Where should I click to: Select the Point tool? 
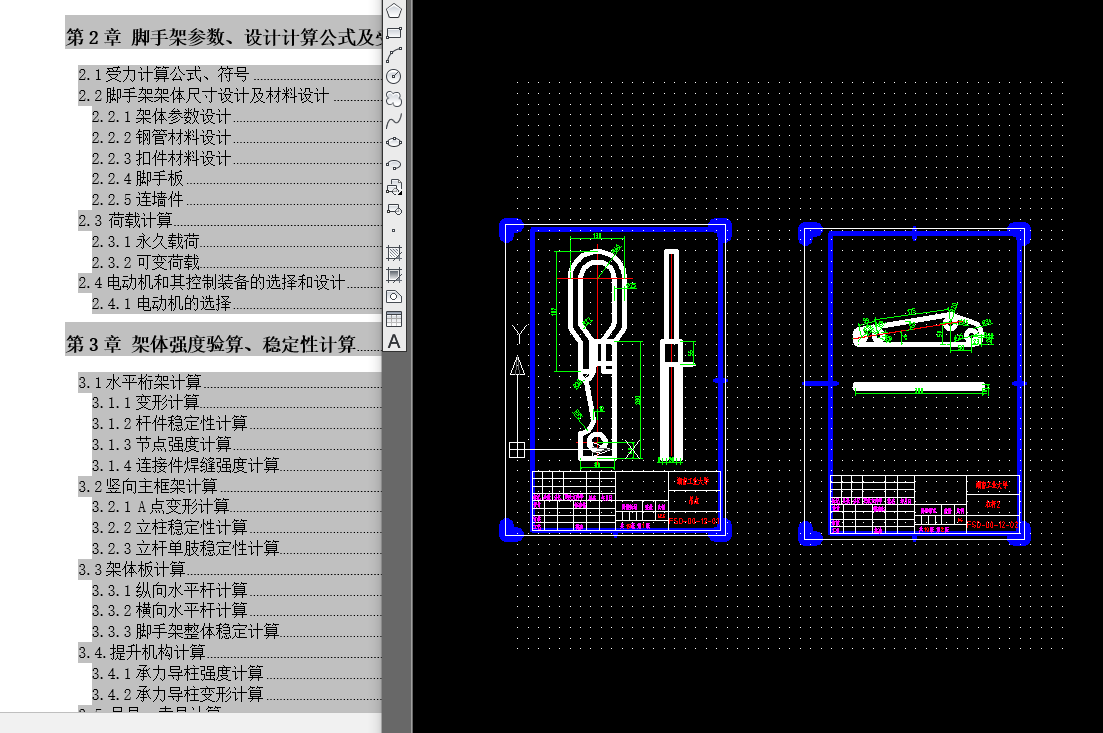click(394, 228)
